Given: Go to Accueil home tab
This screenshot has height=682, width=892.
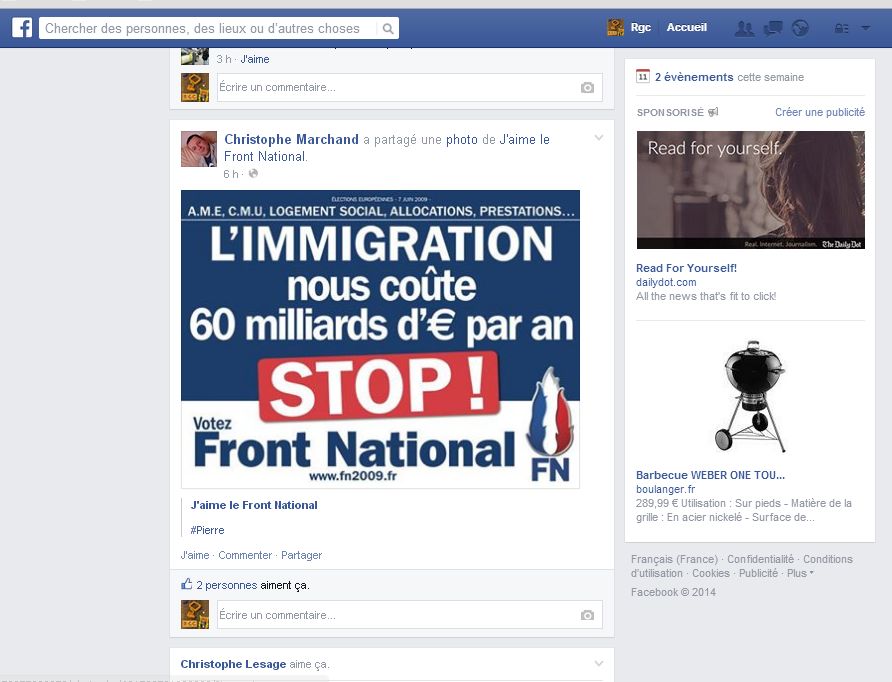Looking at the screenshot, I should pyautogui.click(x=687, y=27).
